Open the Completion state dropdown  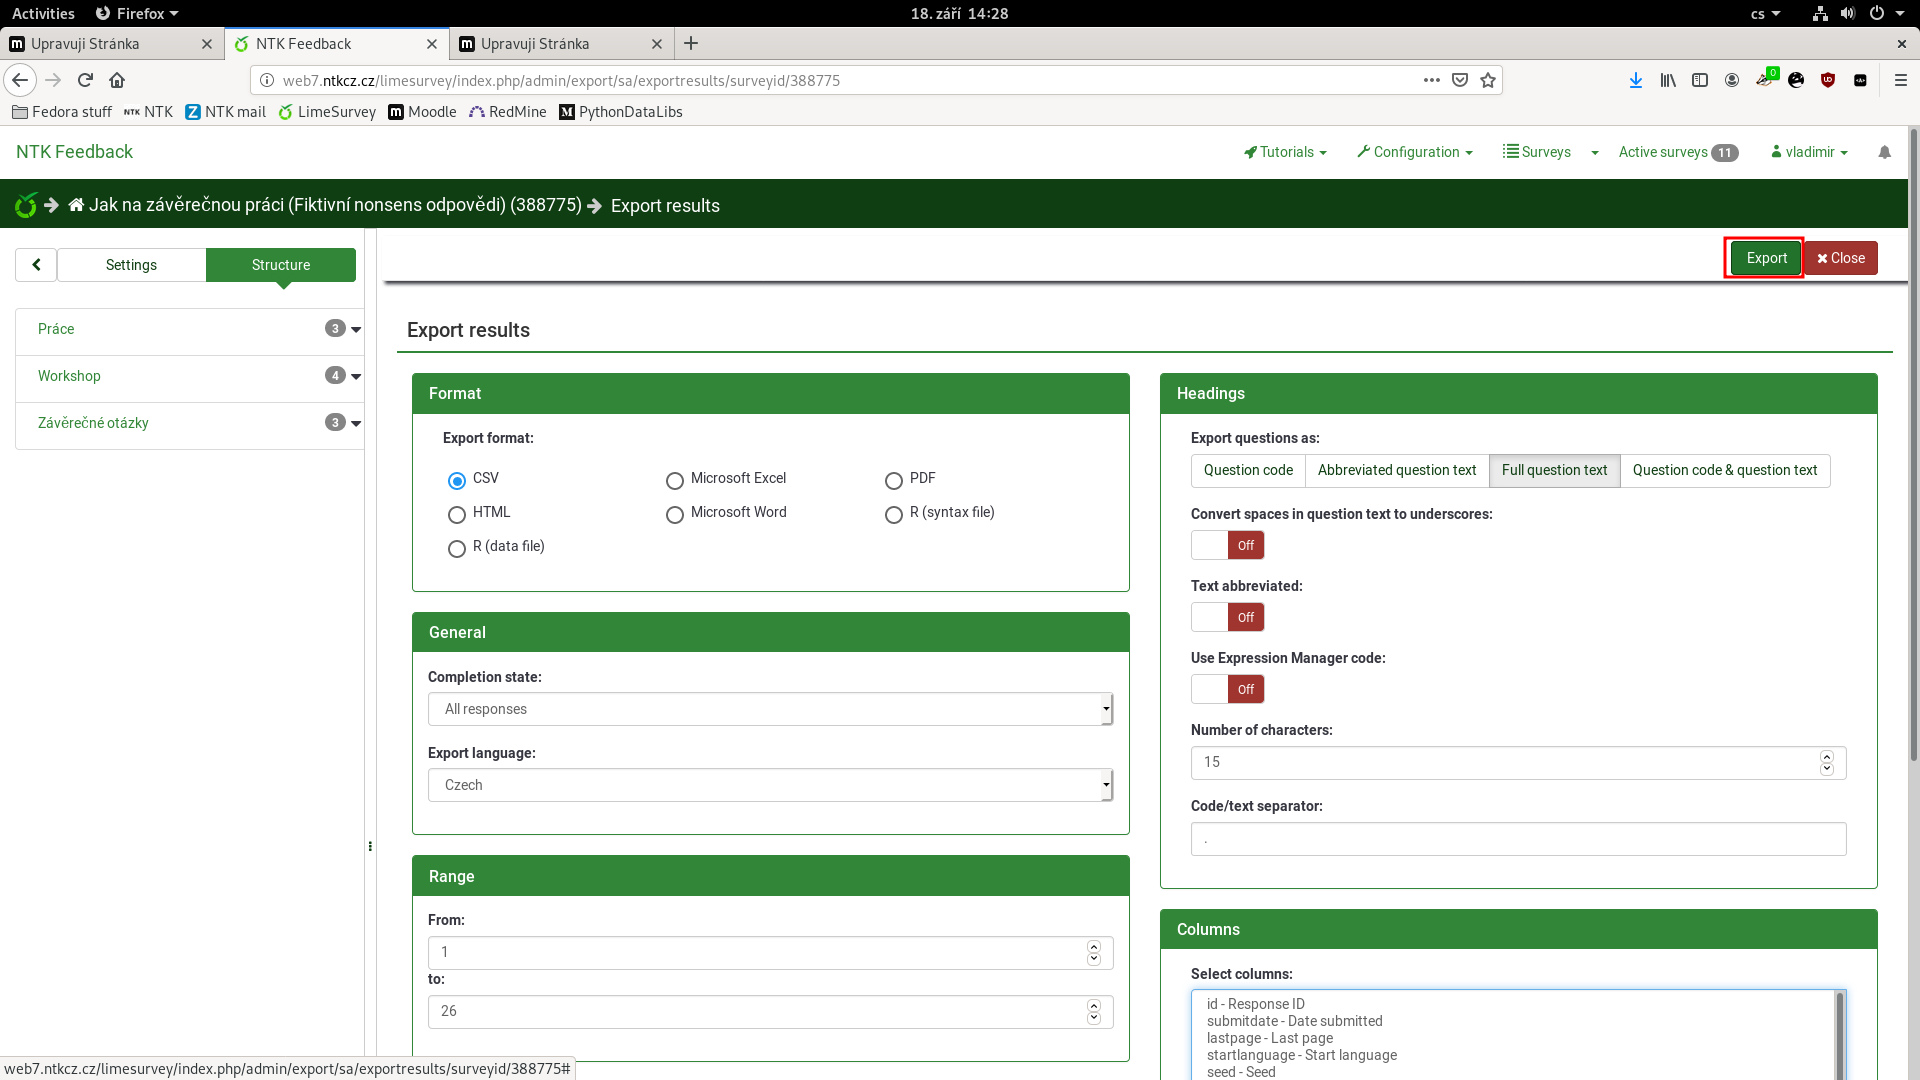tap(770, 709)
